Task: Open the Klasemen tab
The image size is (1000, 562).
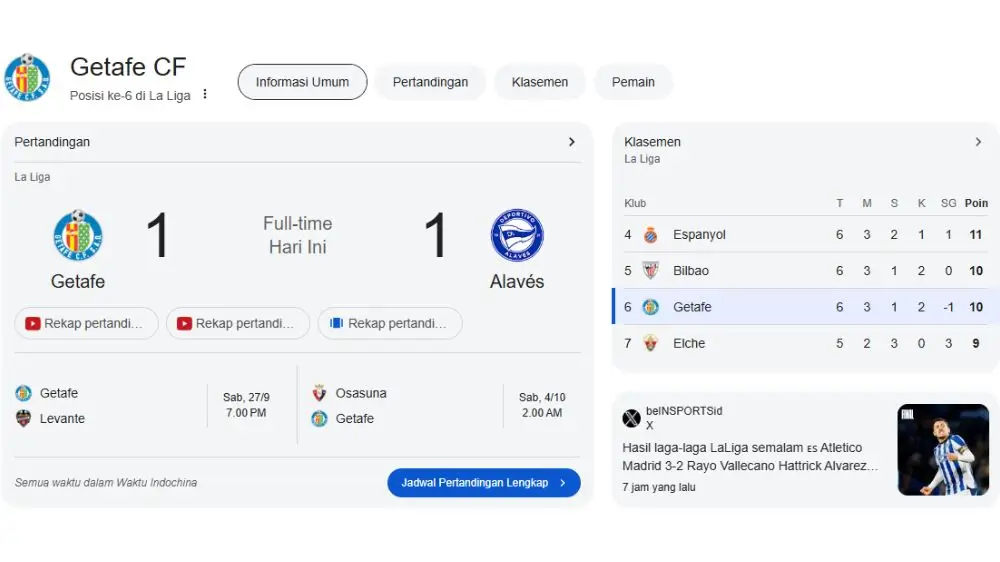Action: (x=539, y=82)
